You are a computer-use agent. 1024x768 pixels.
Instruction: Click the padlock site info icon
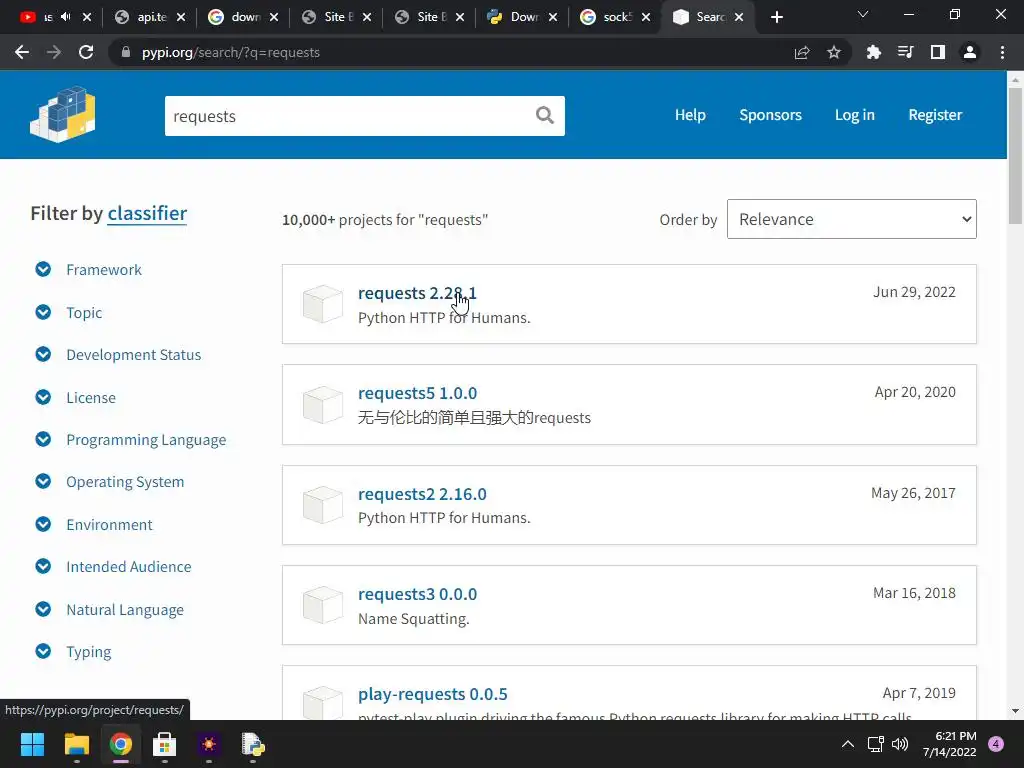coord(126,52)
